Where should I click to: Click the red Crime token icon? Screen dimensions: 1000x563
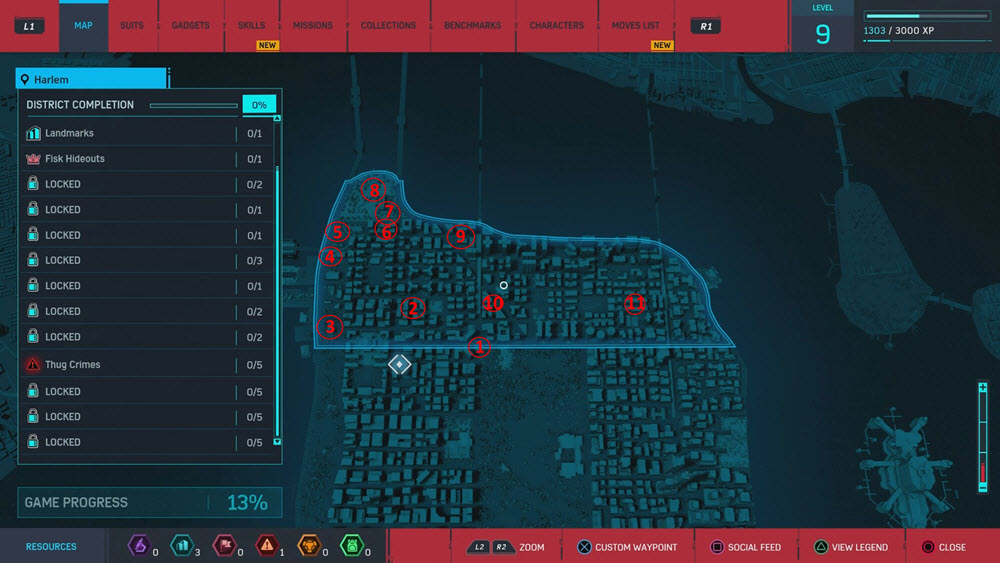click(x=267, y=545)
